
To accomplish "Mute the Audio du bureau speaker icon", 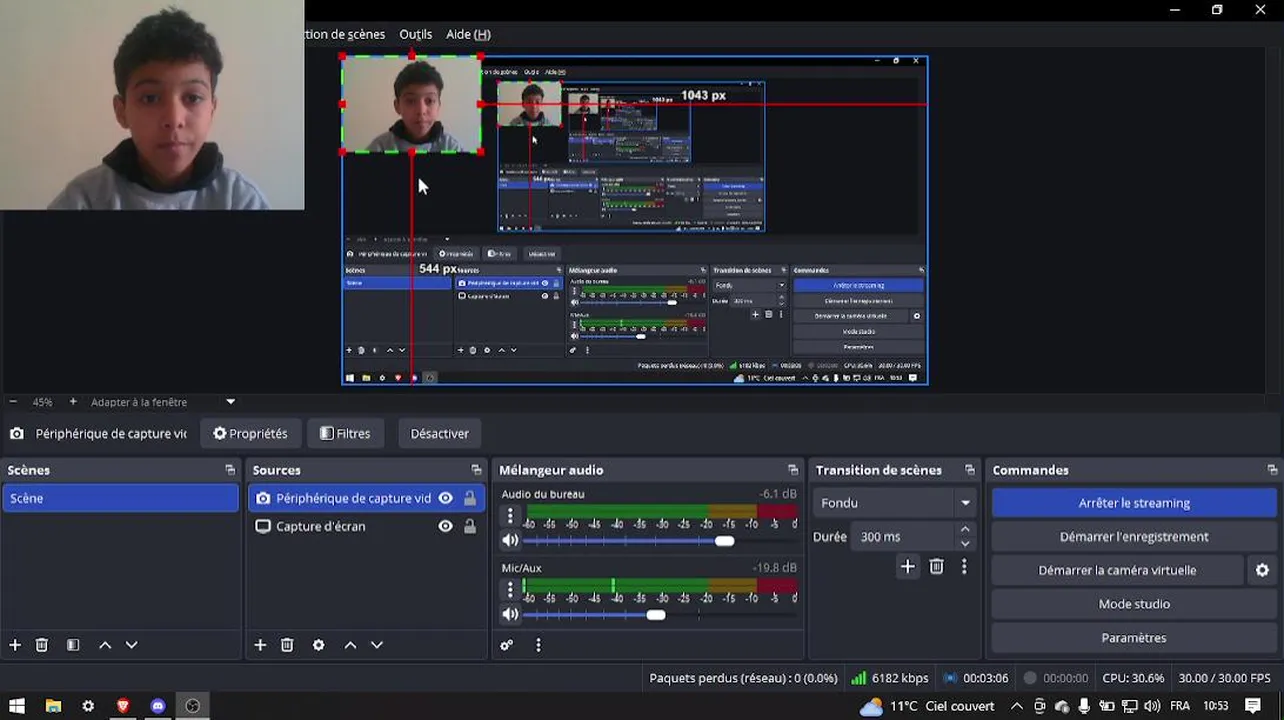I will coord(510,541).
